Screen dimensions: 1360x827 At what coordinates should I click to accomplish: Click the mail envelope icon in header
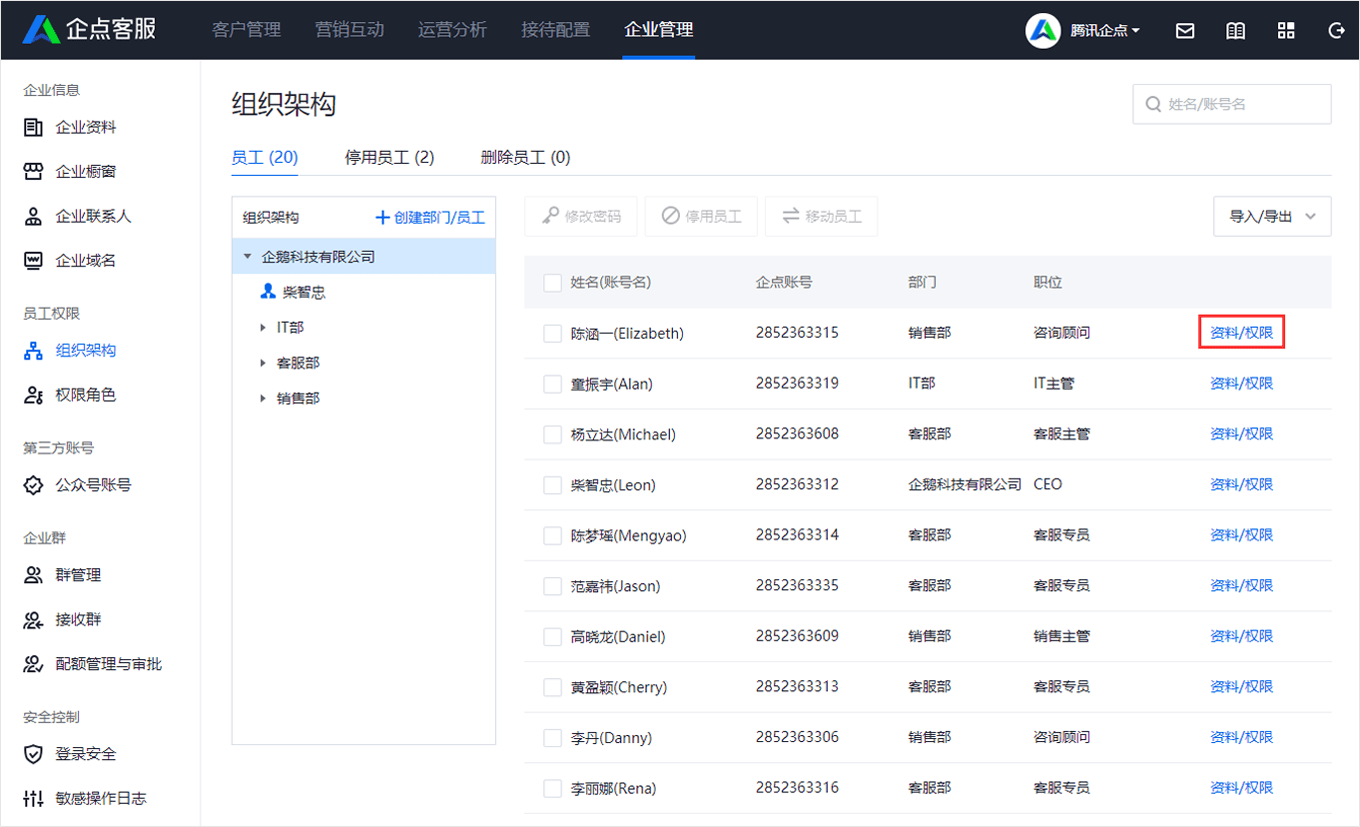coord(1185,30)
